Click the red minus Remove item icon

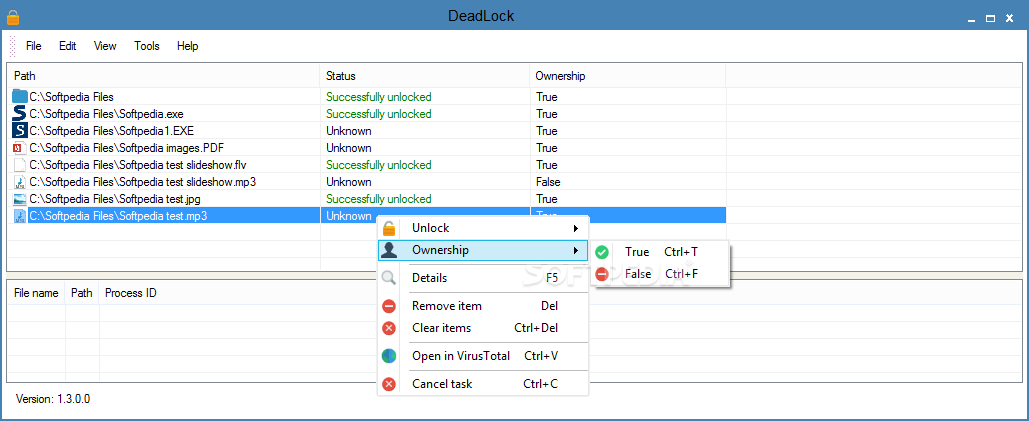[389, 306]
